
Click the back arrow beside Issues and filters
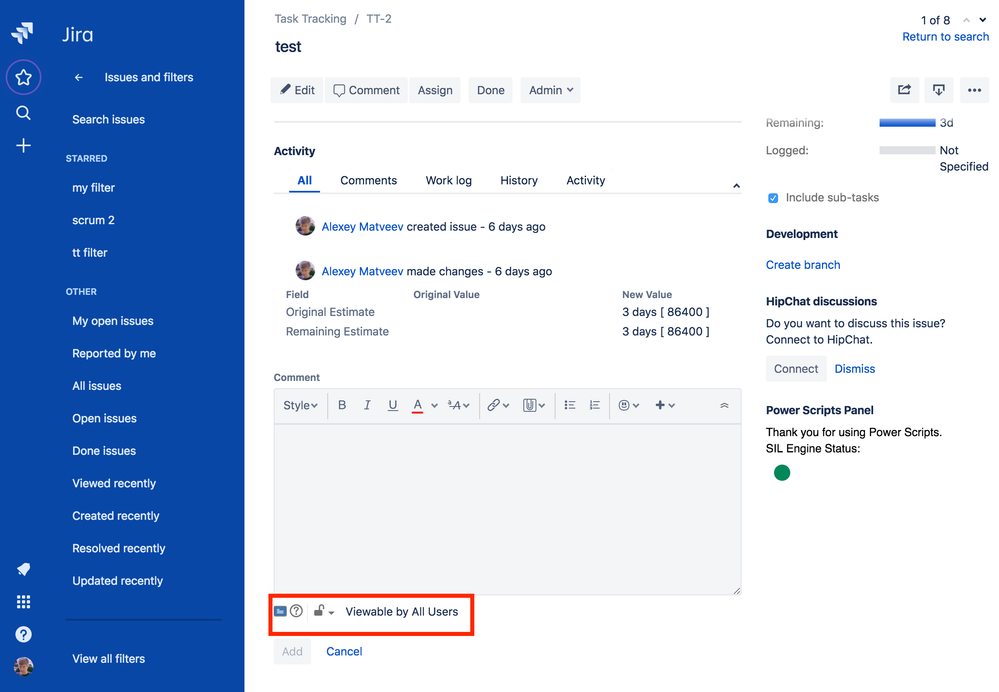coord(78,77)
